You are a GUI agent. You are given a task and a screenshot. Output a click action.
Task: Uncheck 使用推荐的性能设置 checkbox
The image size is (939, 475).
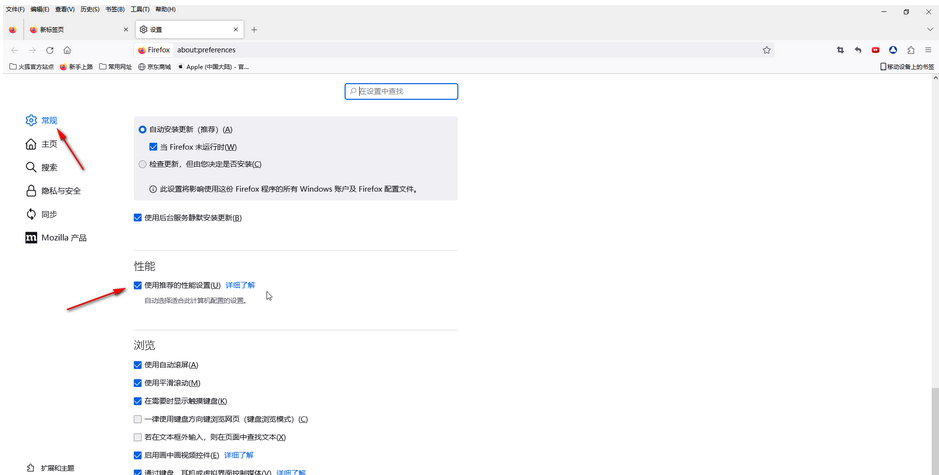coord(138,285)
